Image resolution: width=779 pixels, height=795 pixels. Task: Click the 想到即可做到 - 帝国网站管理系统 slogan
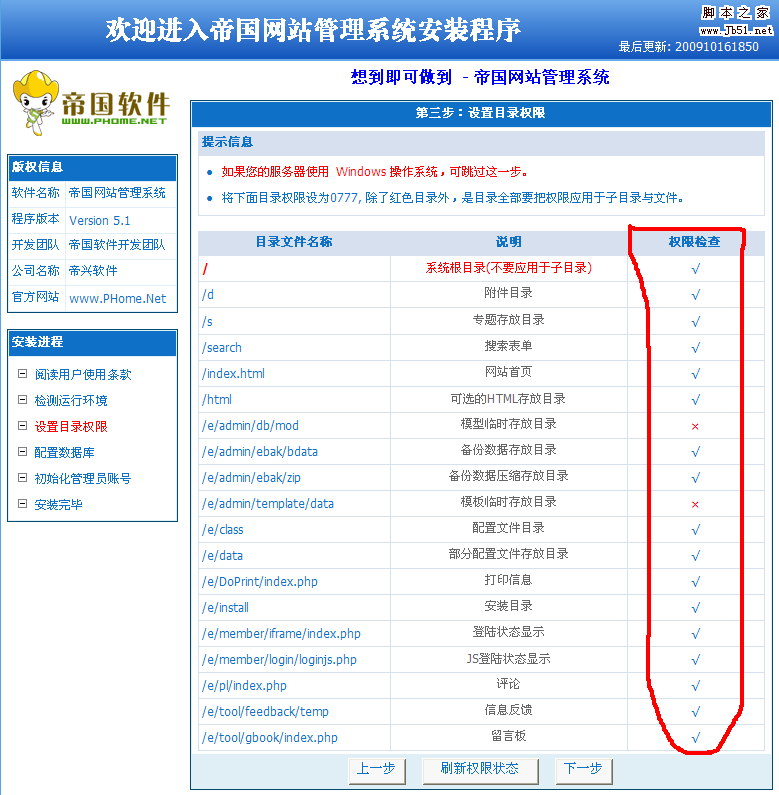click(x=480, y=78)
